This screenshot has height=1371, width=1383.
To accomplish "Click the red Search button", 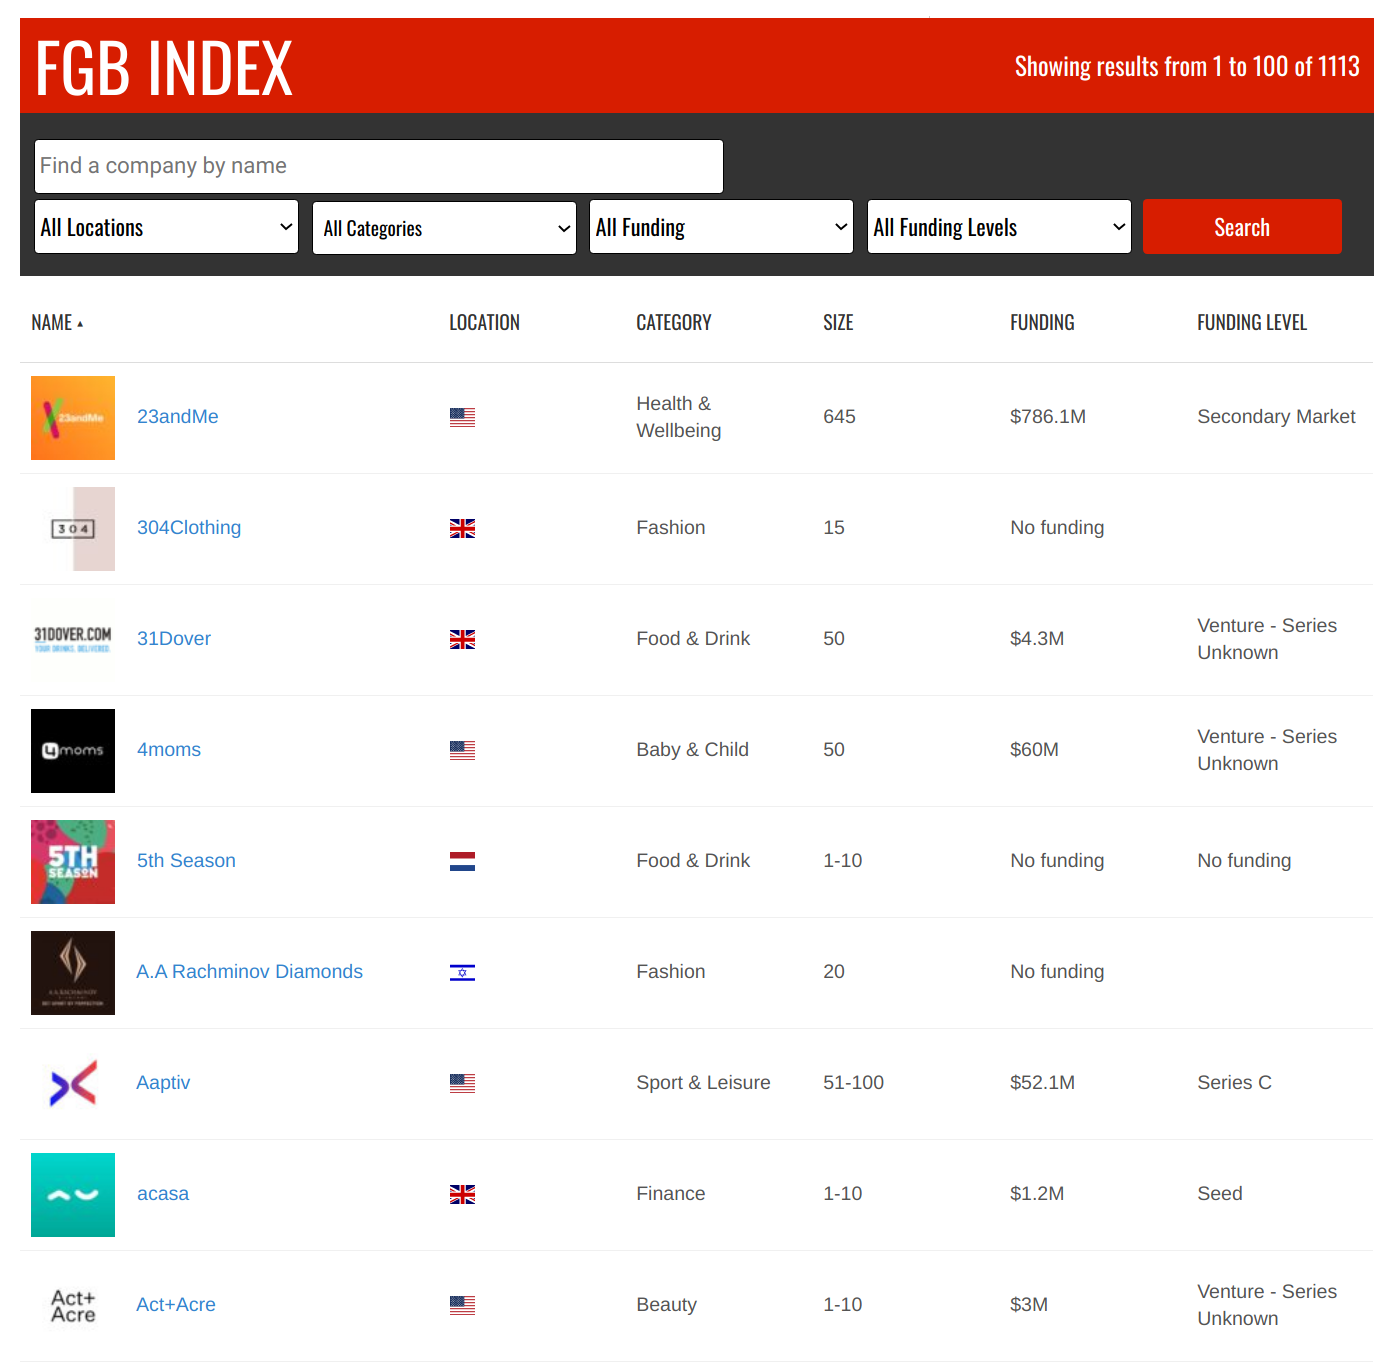I will (x=1242, y=227).
